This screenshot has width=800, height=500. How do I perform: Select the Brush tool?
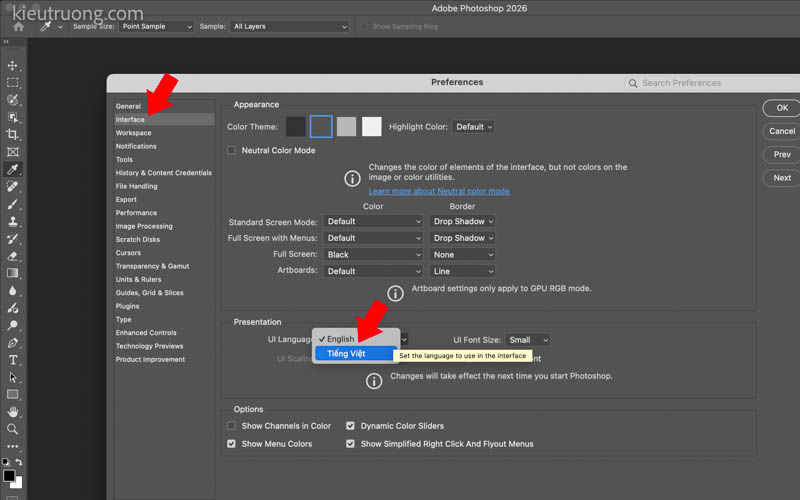13,204
